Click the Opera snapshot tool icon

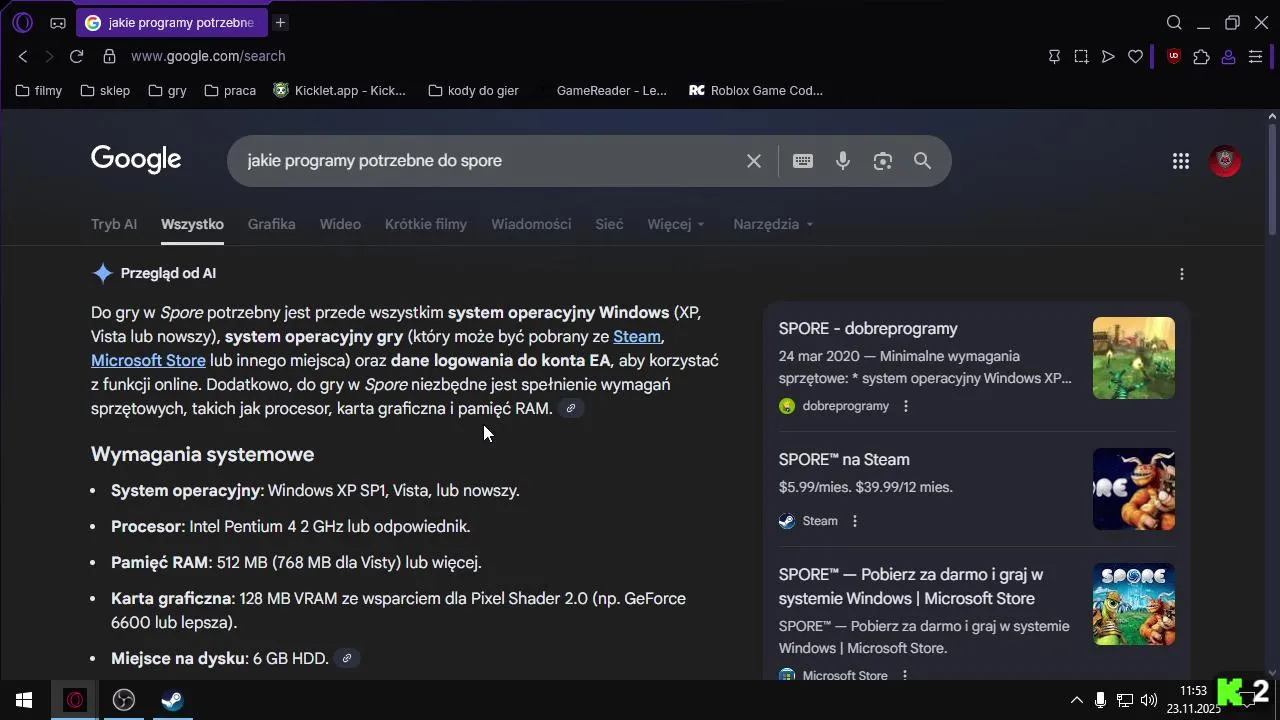(x=1081, y=57)
